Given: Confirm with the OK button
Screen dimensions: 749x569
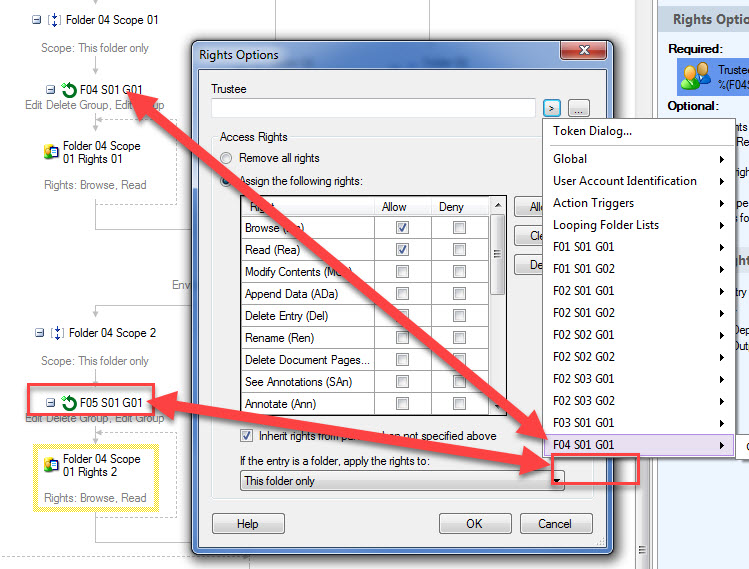Looking at the screenshot, I should click(x=475, y=524).
